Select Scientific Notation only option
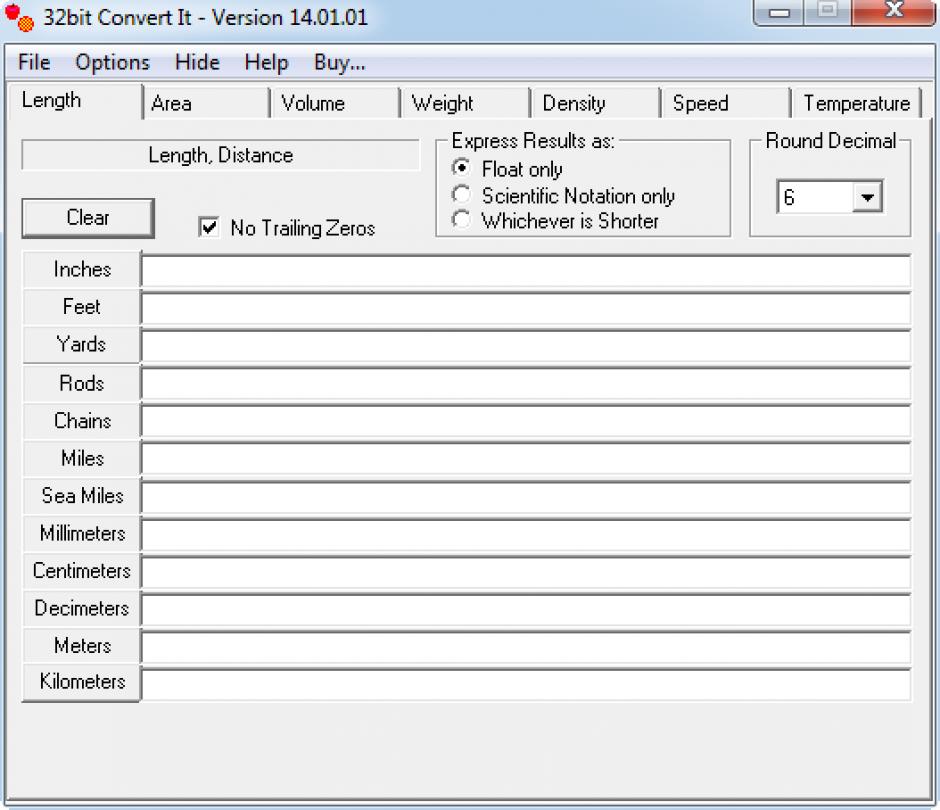Screen dimensions: 940x810 click(461, 194)
